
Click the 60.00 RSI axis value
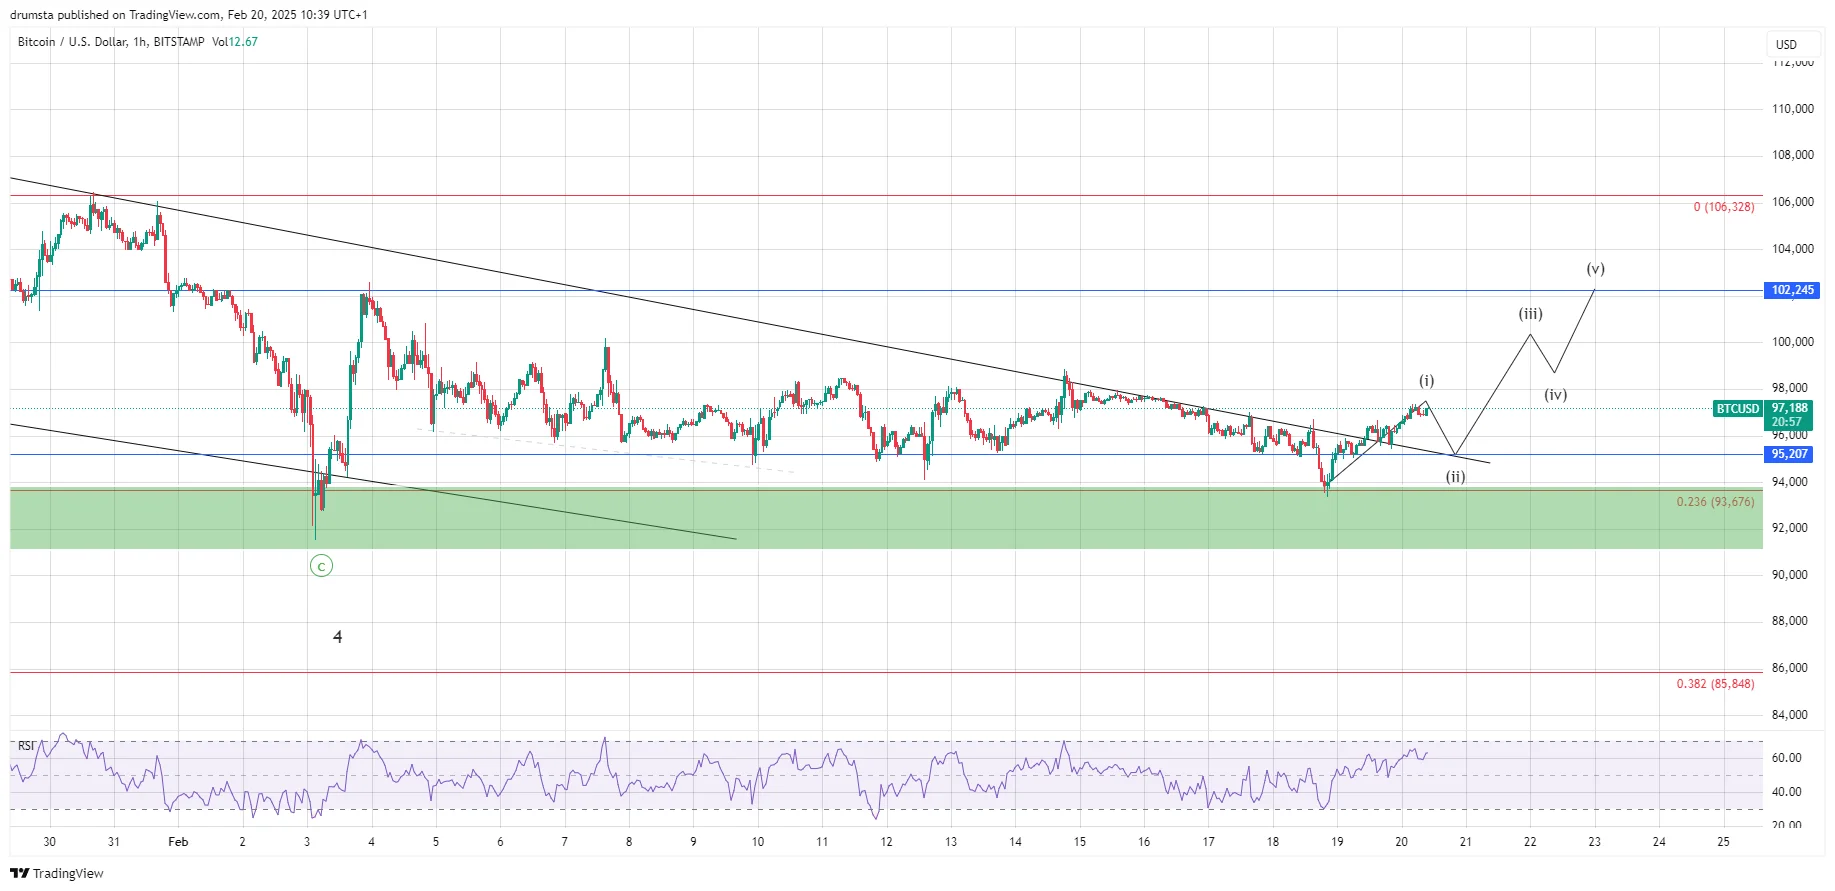tap(1786, 758)
